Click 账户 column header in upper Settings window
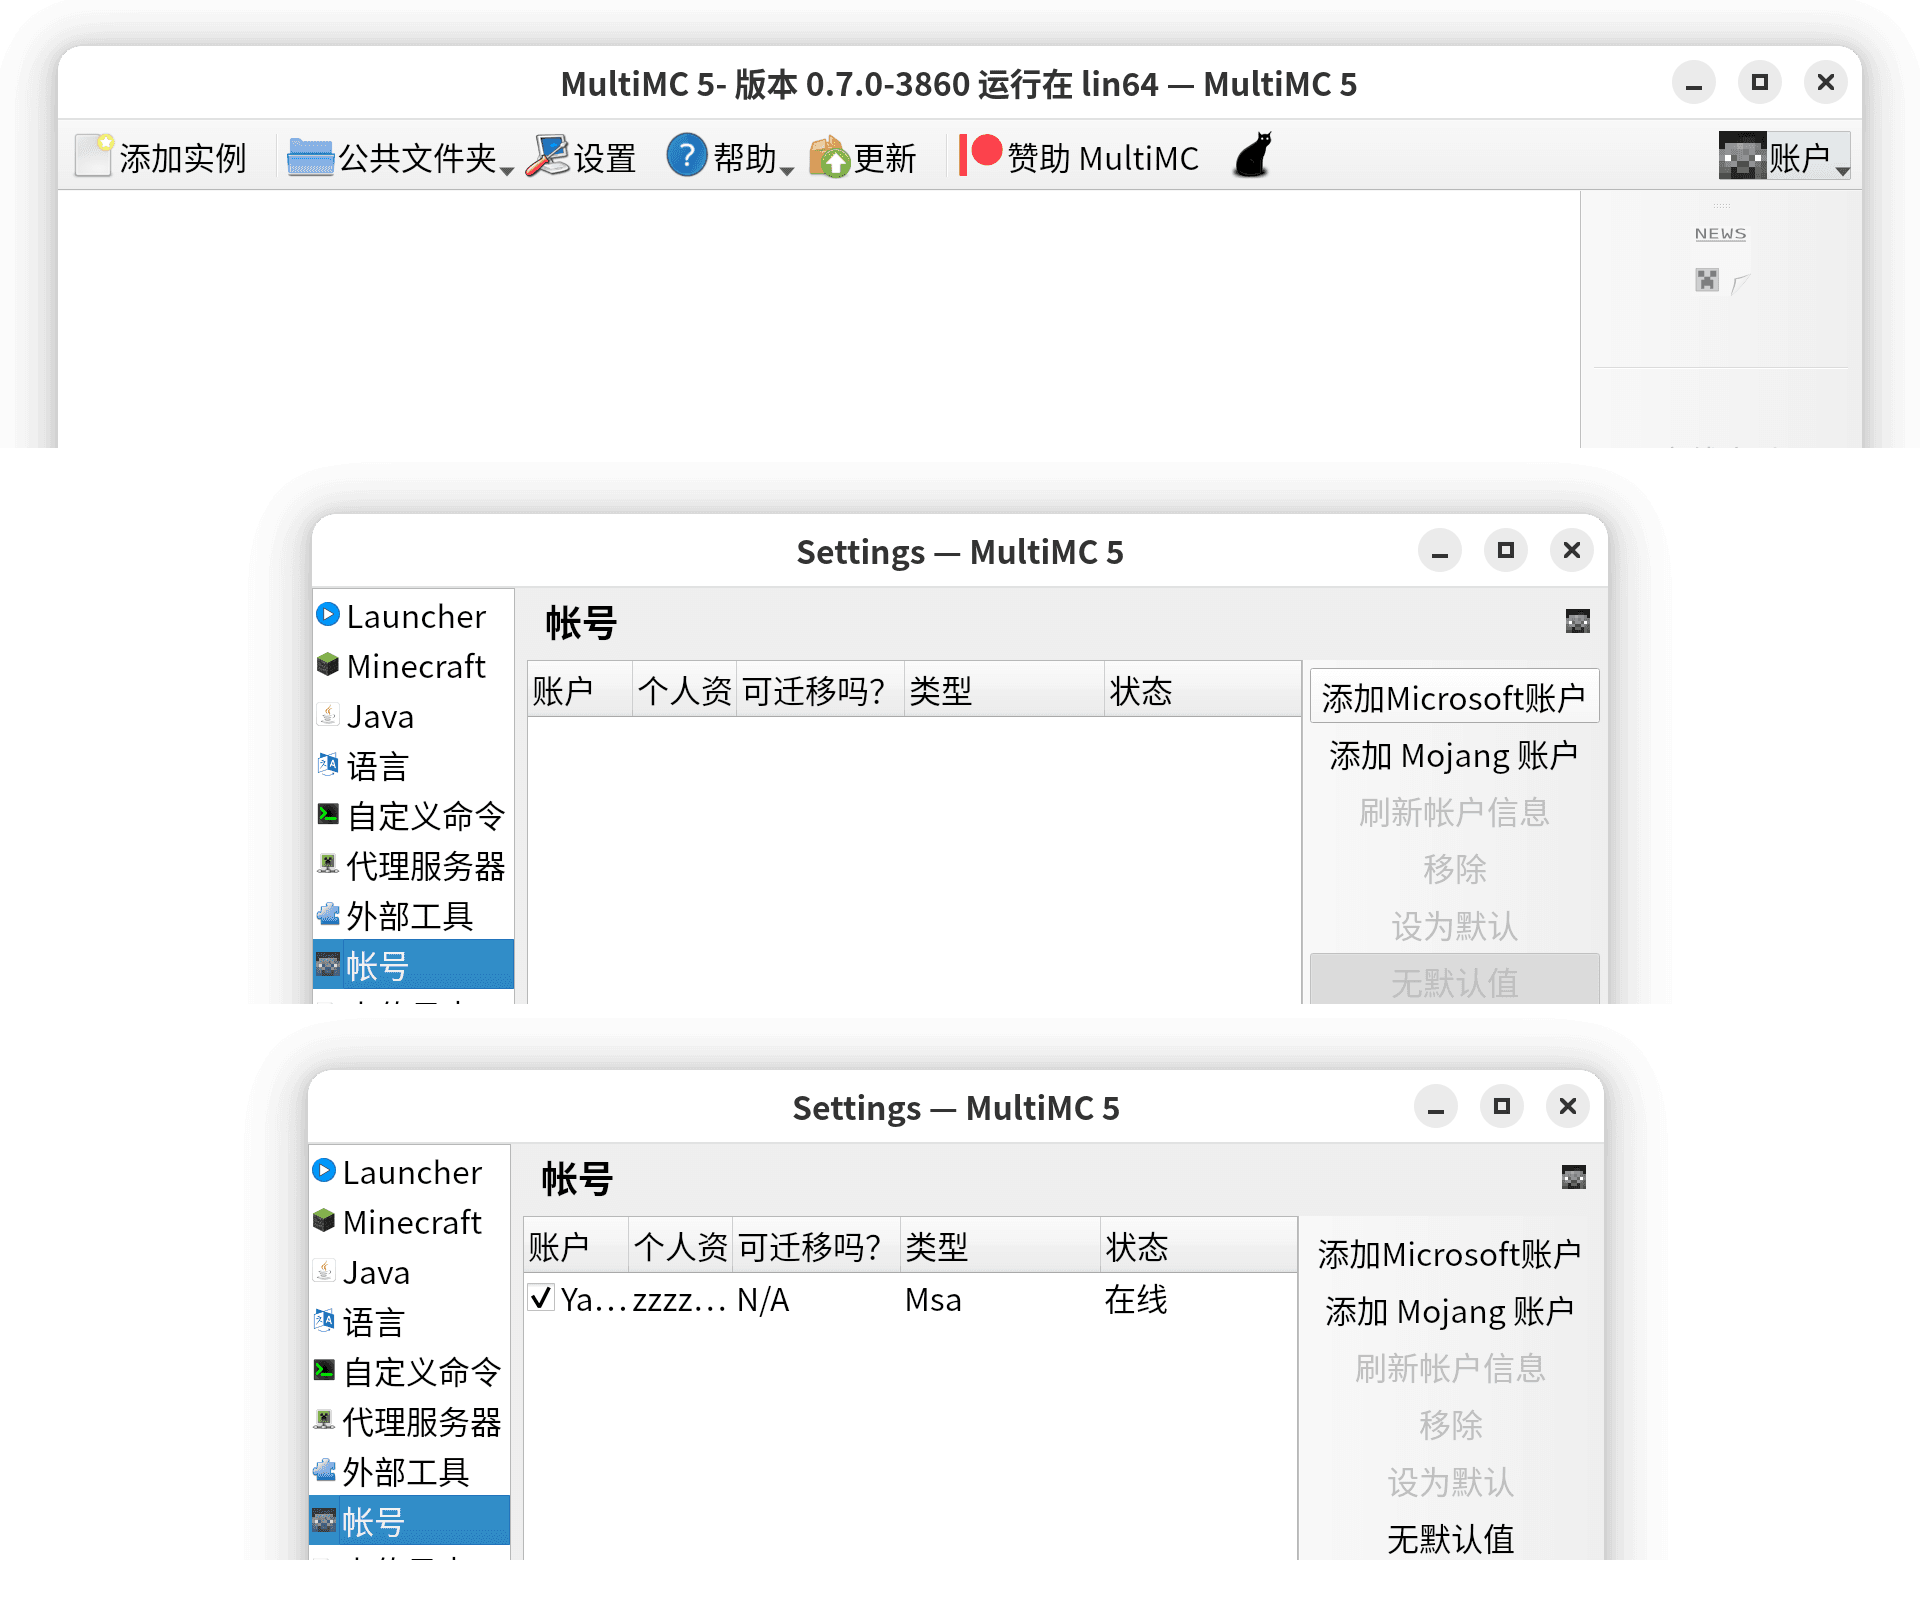Viewport: 1920px width, 1600px height. point(580,690)
